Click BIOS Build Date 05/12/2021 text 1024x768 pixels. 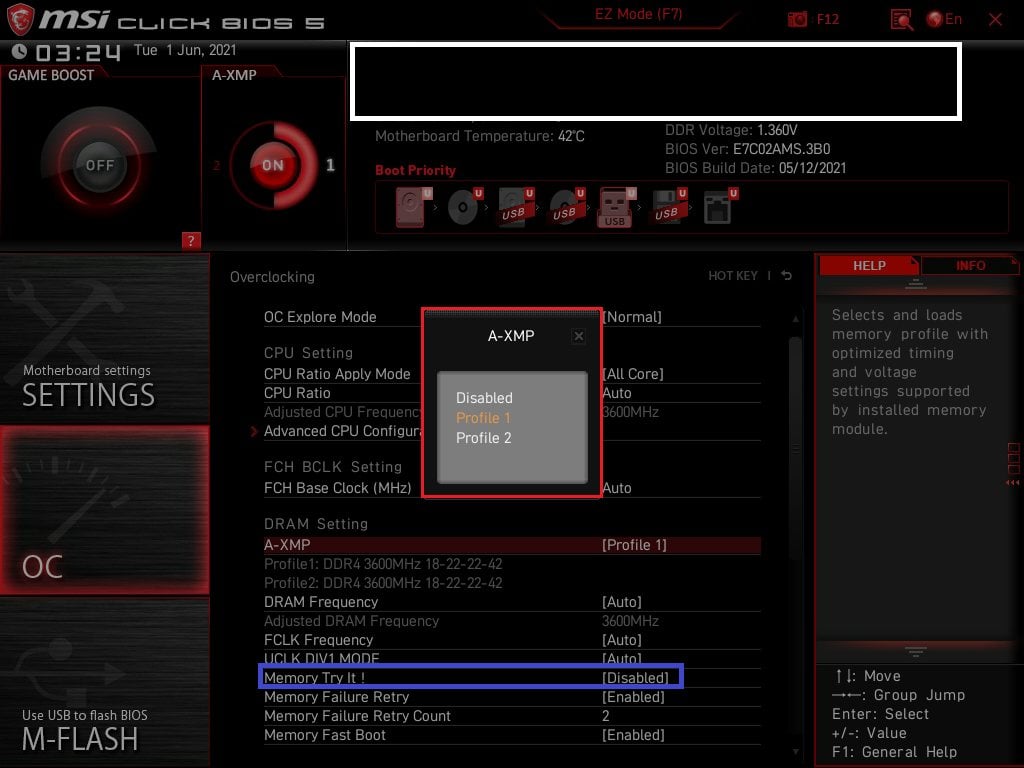pyautogui.click(x=756, y=168)
